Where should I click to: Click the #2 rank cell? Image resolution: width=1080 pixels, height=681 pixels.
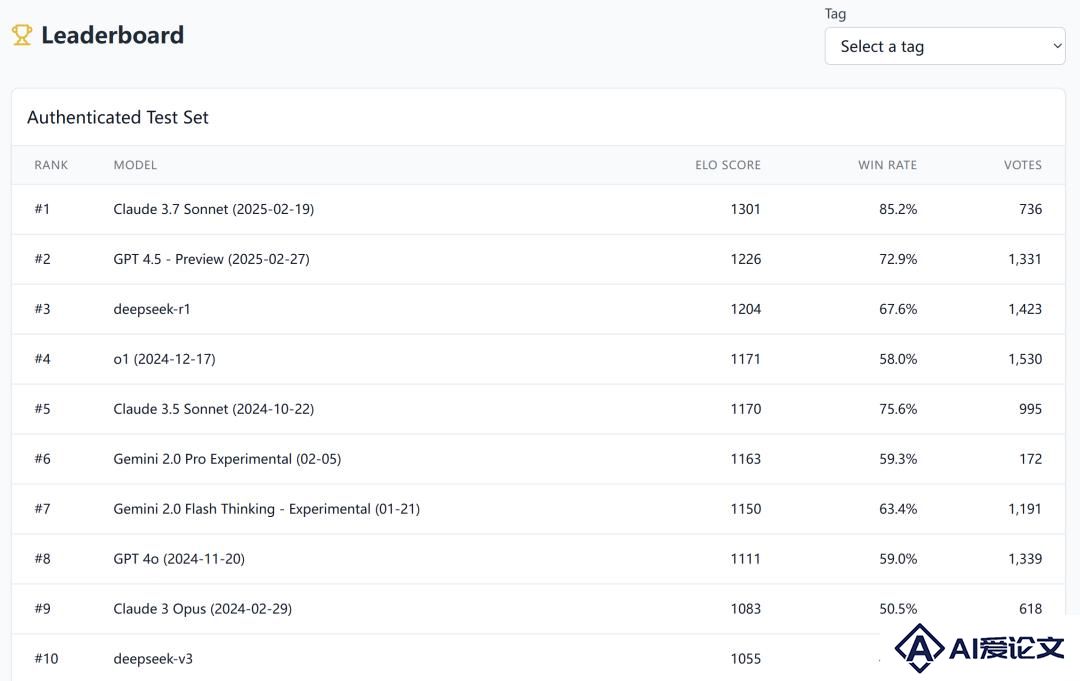point(43,260)
